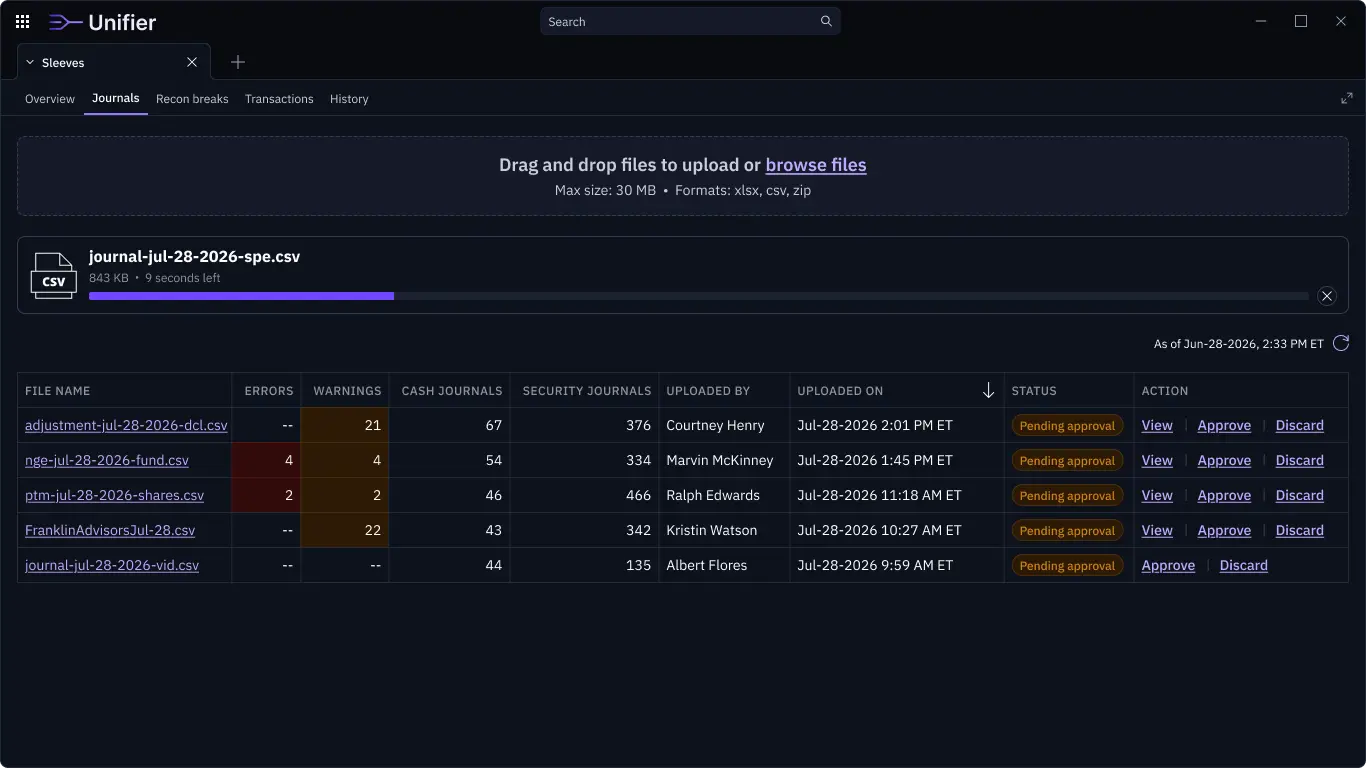Image resolution: width=1366 pixels, height=768 pixels.
Task: Discard adjustment-jul-28-2026-dcl.csv
Action: (1300, 425)
